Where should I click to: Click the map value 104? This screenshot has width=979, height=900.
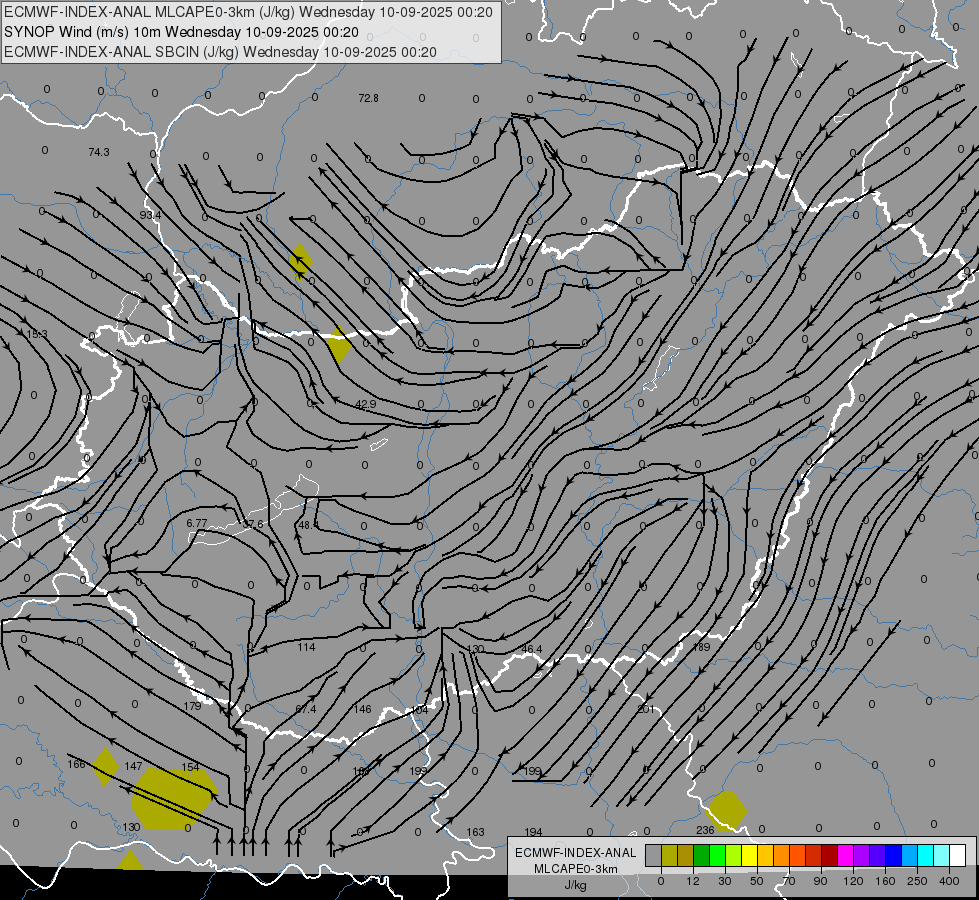click(420, 710)
